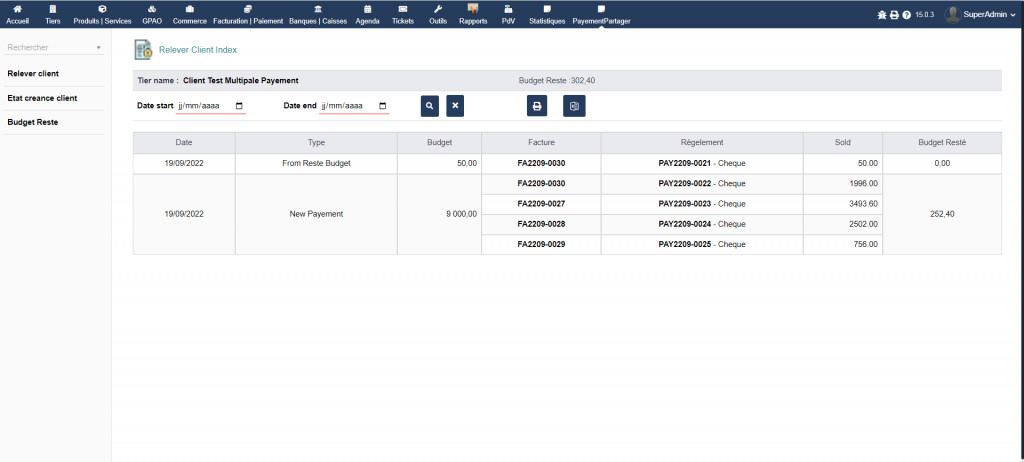Open the Facturation | Paiement menu
Image resolution: width=1024 pixels, height=462 pixels.
pos(248,14)
